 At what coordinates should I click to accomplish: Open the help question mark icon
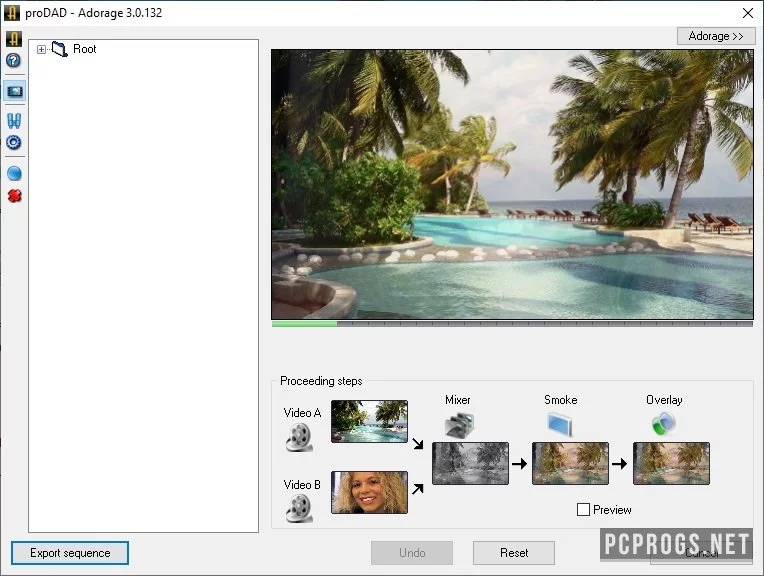14,60
